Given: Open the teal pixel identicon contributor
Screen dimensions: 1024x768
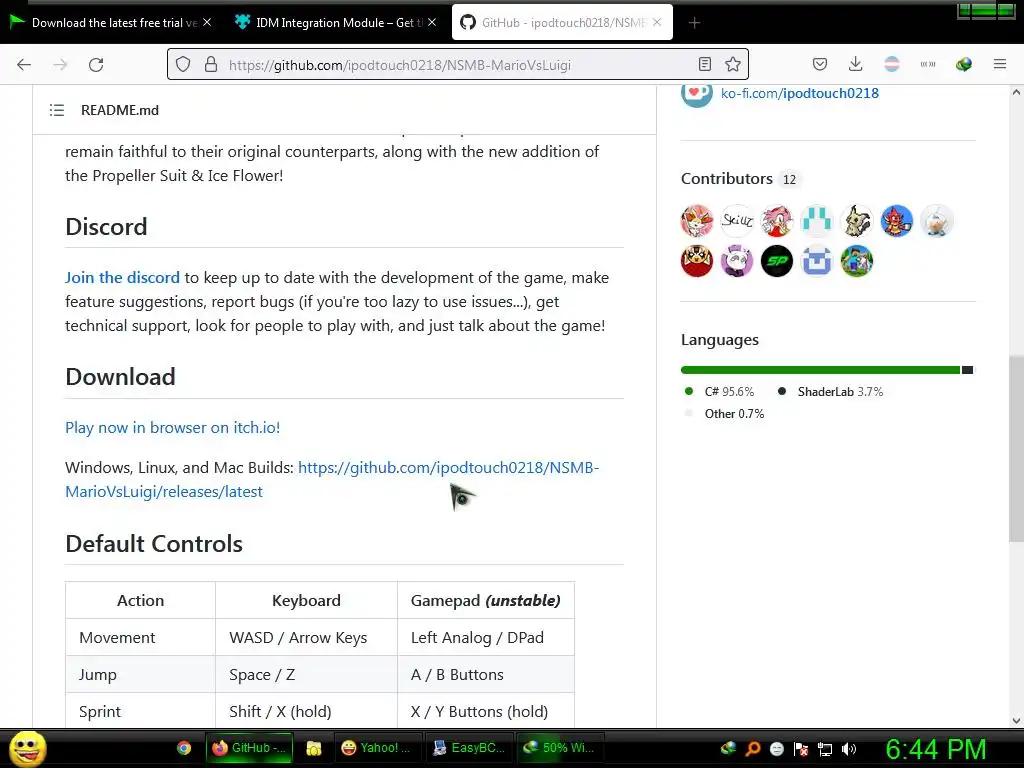Looking at the screenshot, I should click(816, 221).
